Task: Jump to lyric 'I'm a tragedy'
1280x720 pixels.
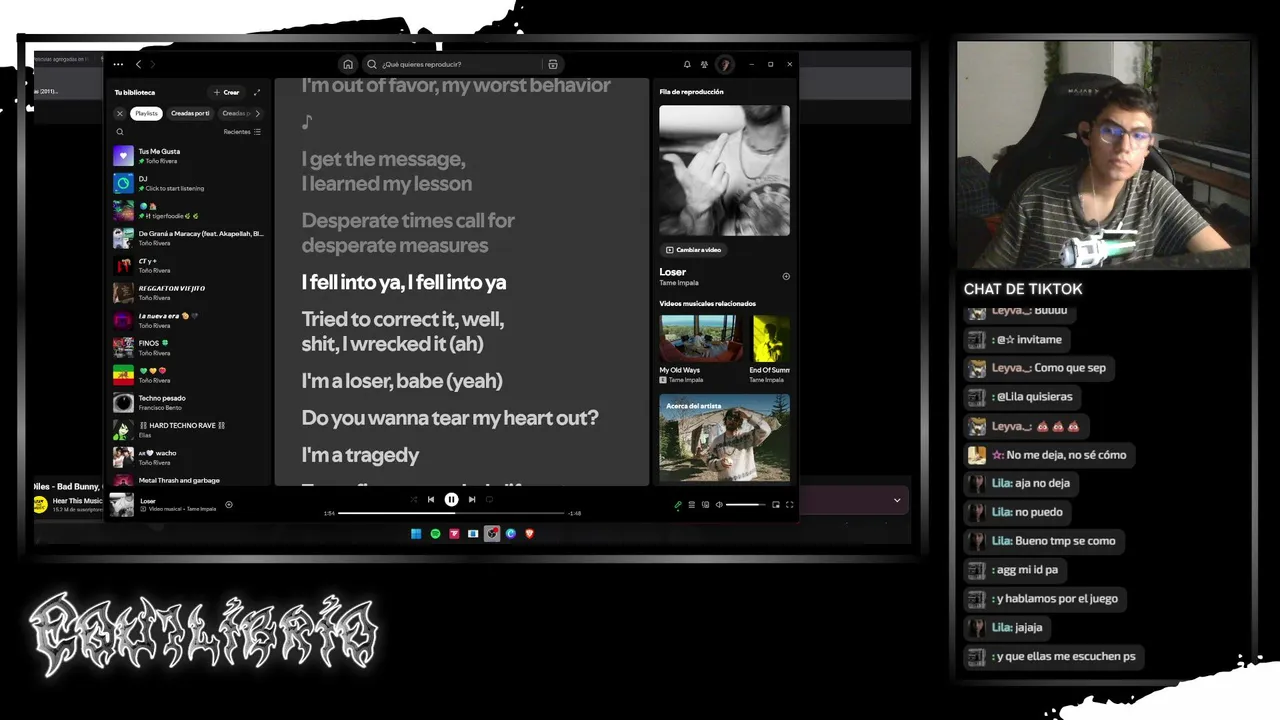Action: coord(360,455)
